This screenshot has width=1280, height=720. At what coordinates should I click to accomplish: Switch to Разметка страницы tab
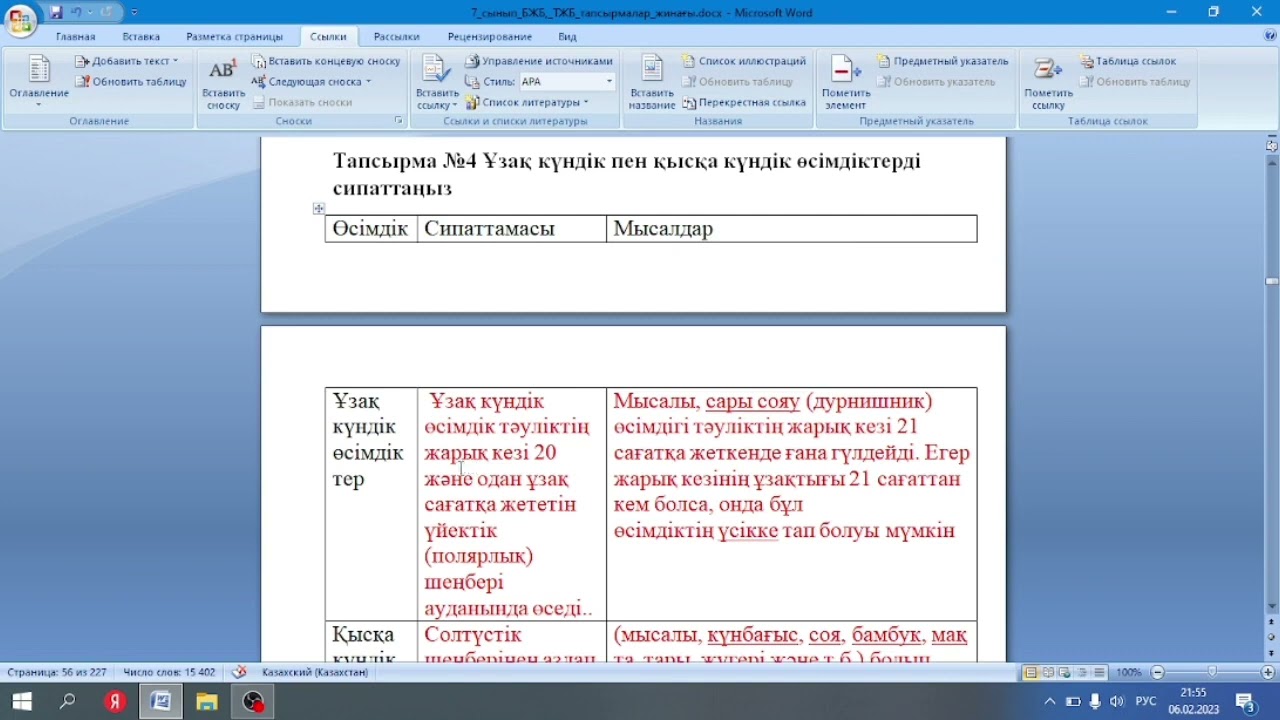[x=235, y=37]
